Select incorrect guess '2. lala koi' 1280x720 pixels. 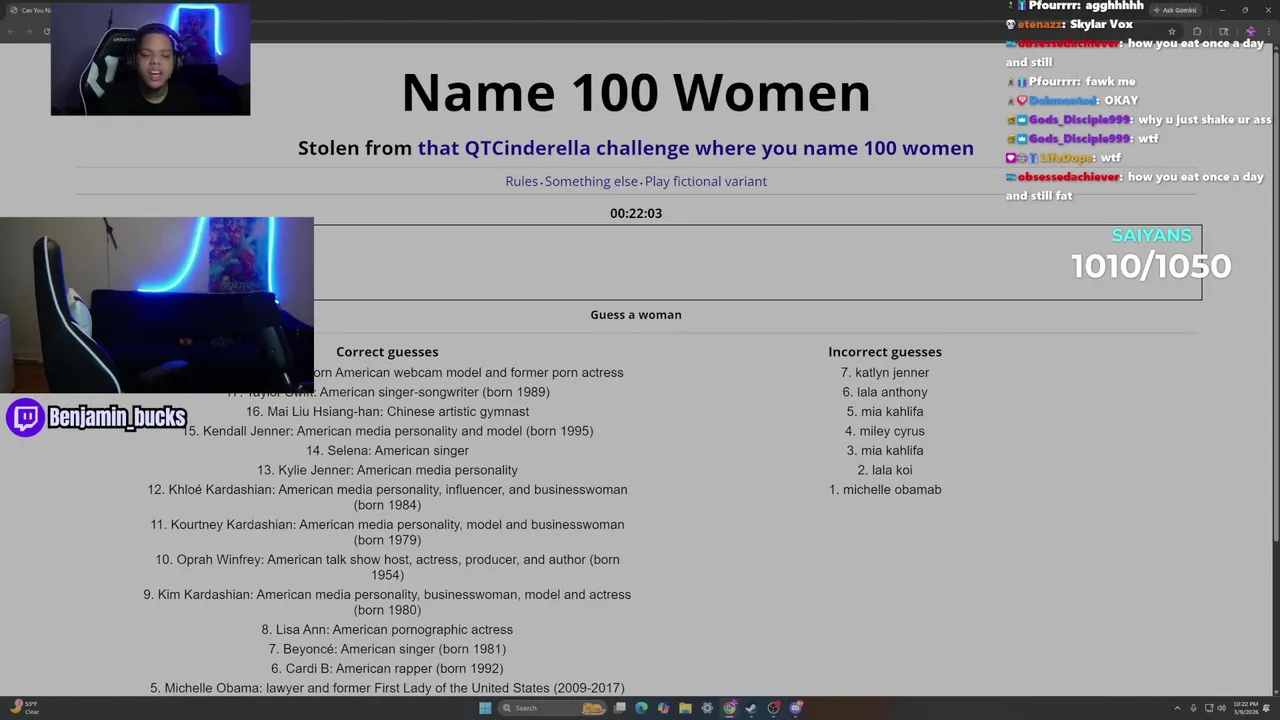pyautogui.click(x=885, y=470)
